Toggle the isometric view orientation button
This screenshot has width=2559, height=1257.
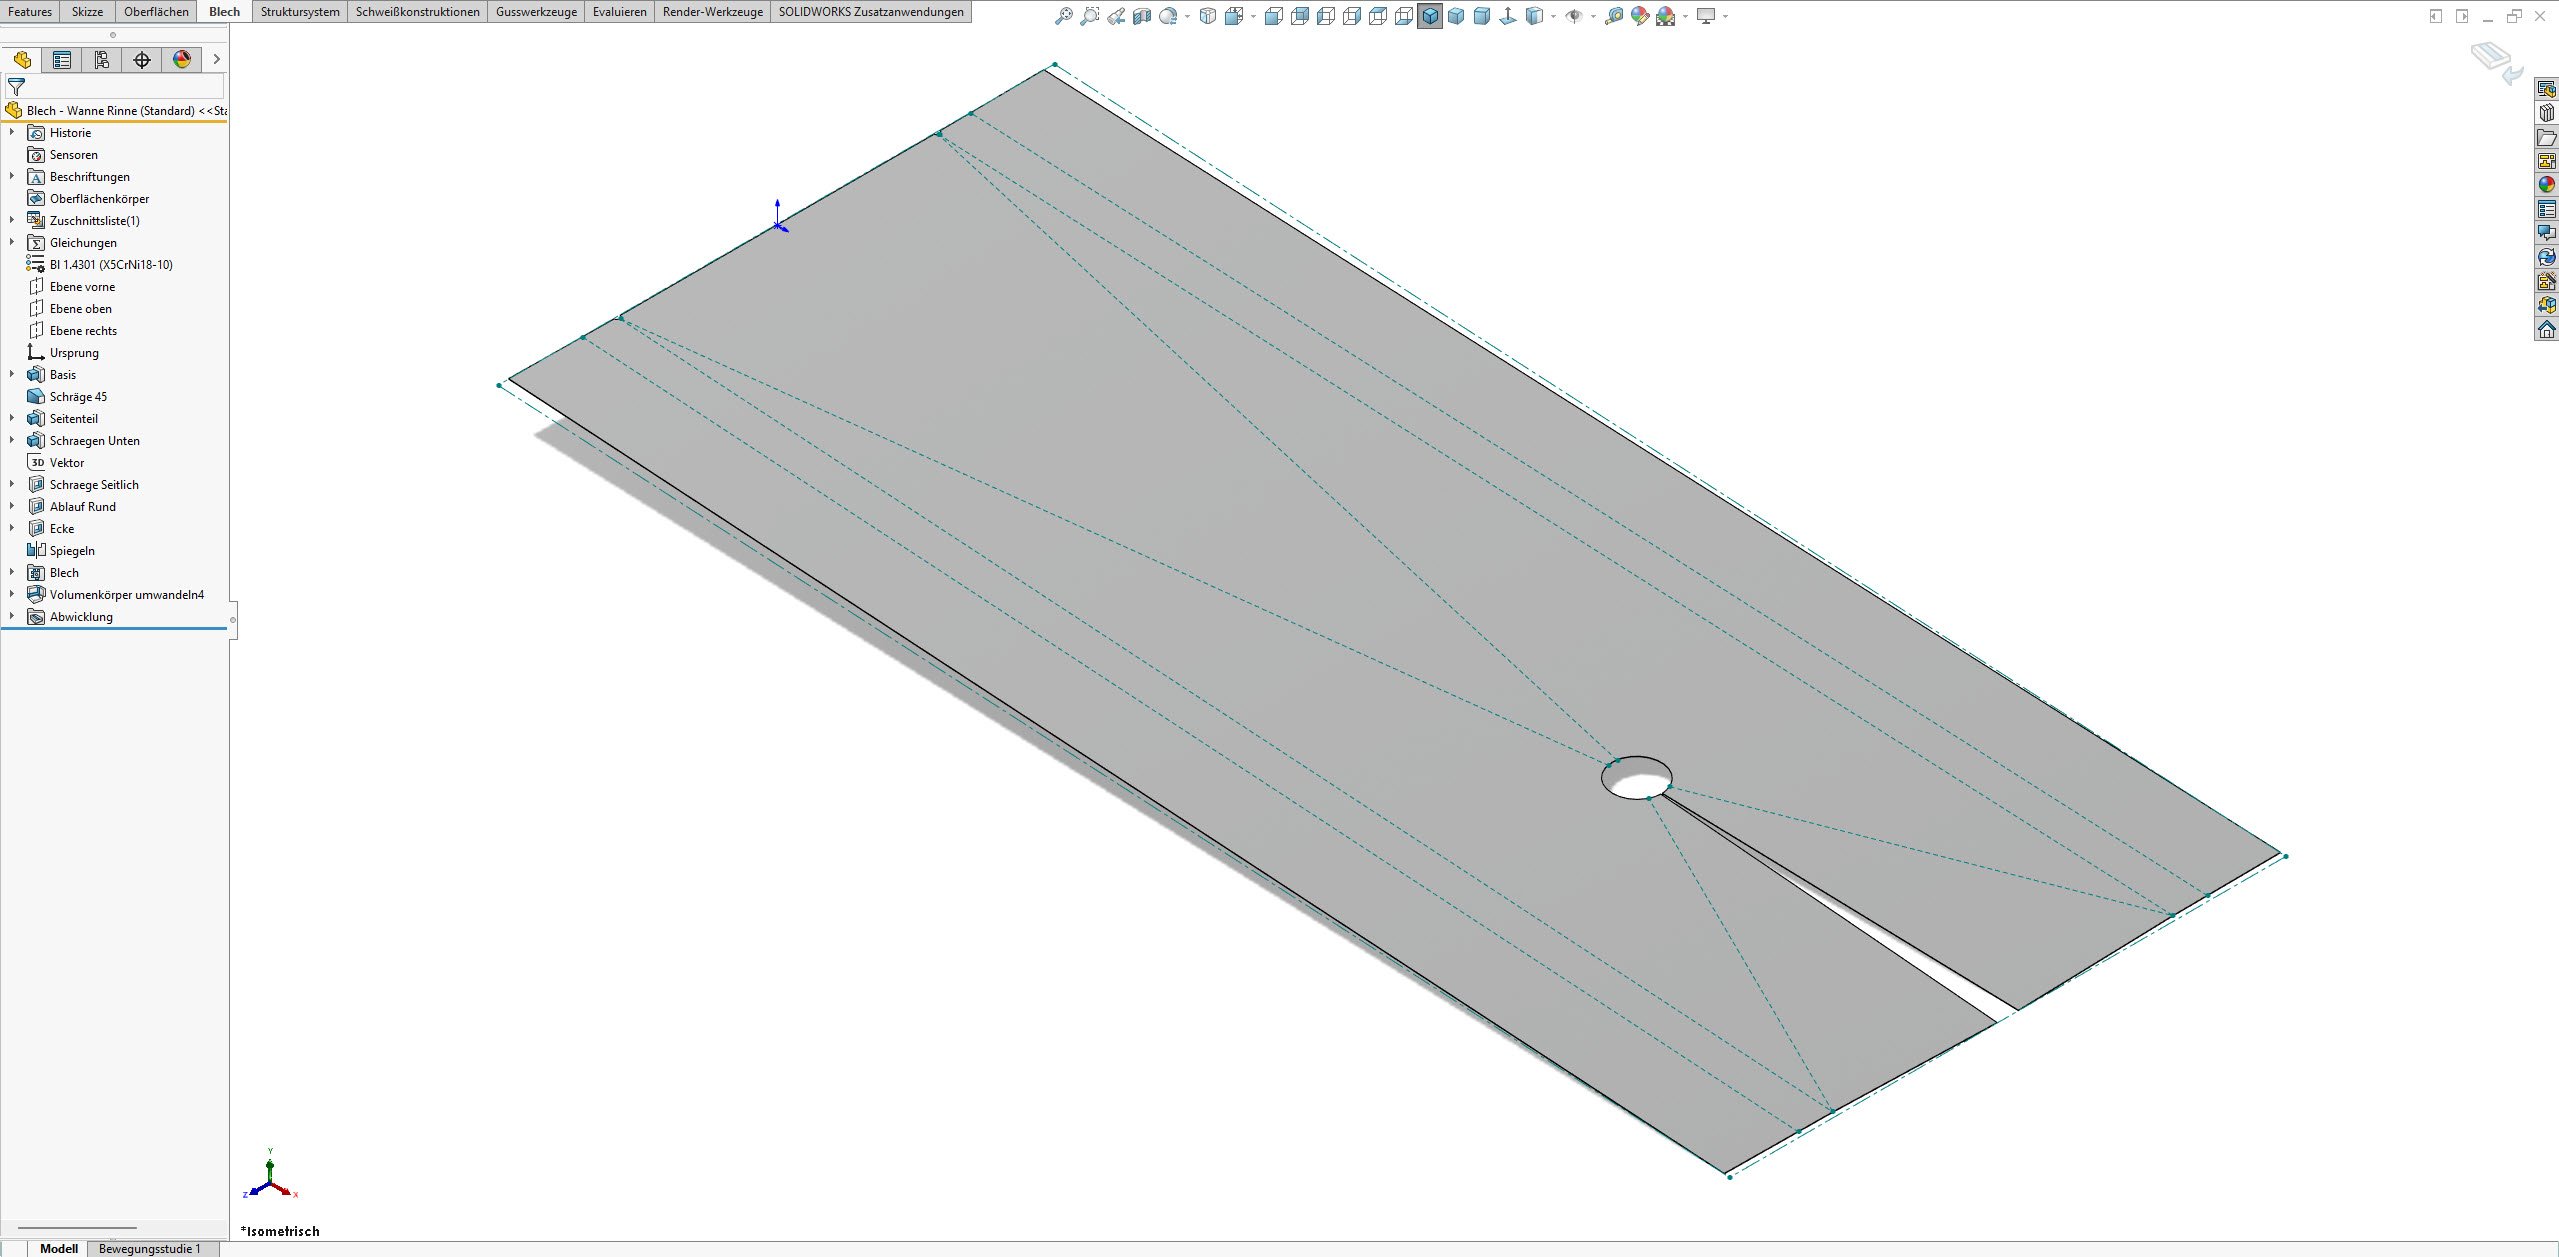[x=1430, y=16]
